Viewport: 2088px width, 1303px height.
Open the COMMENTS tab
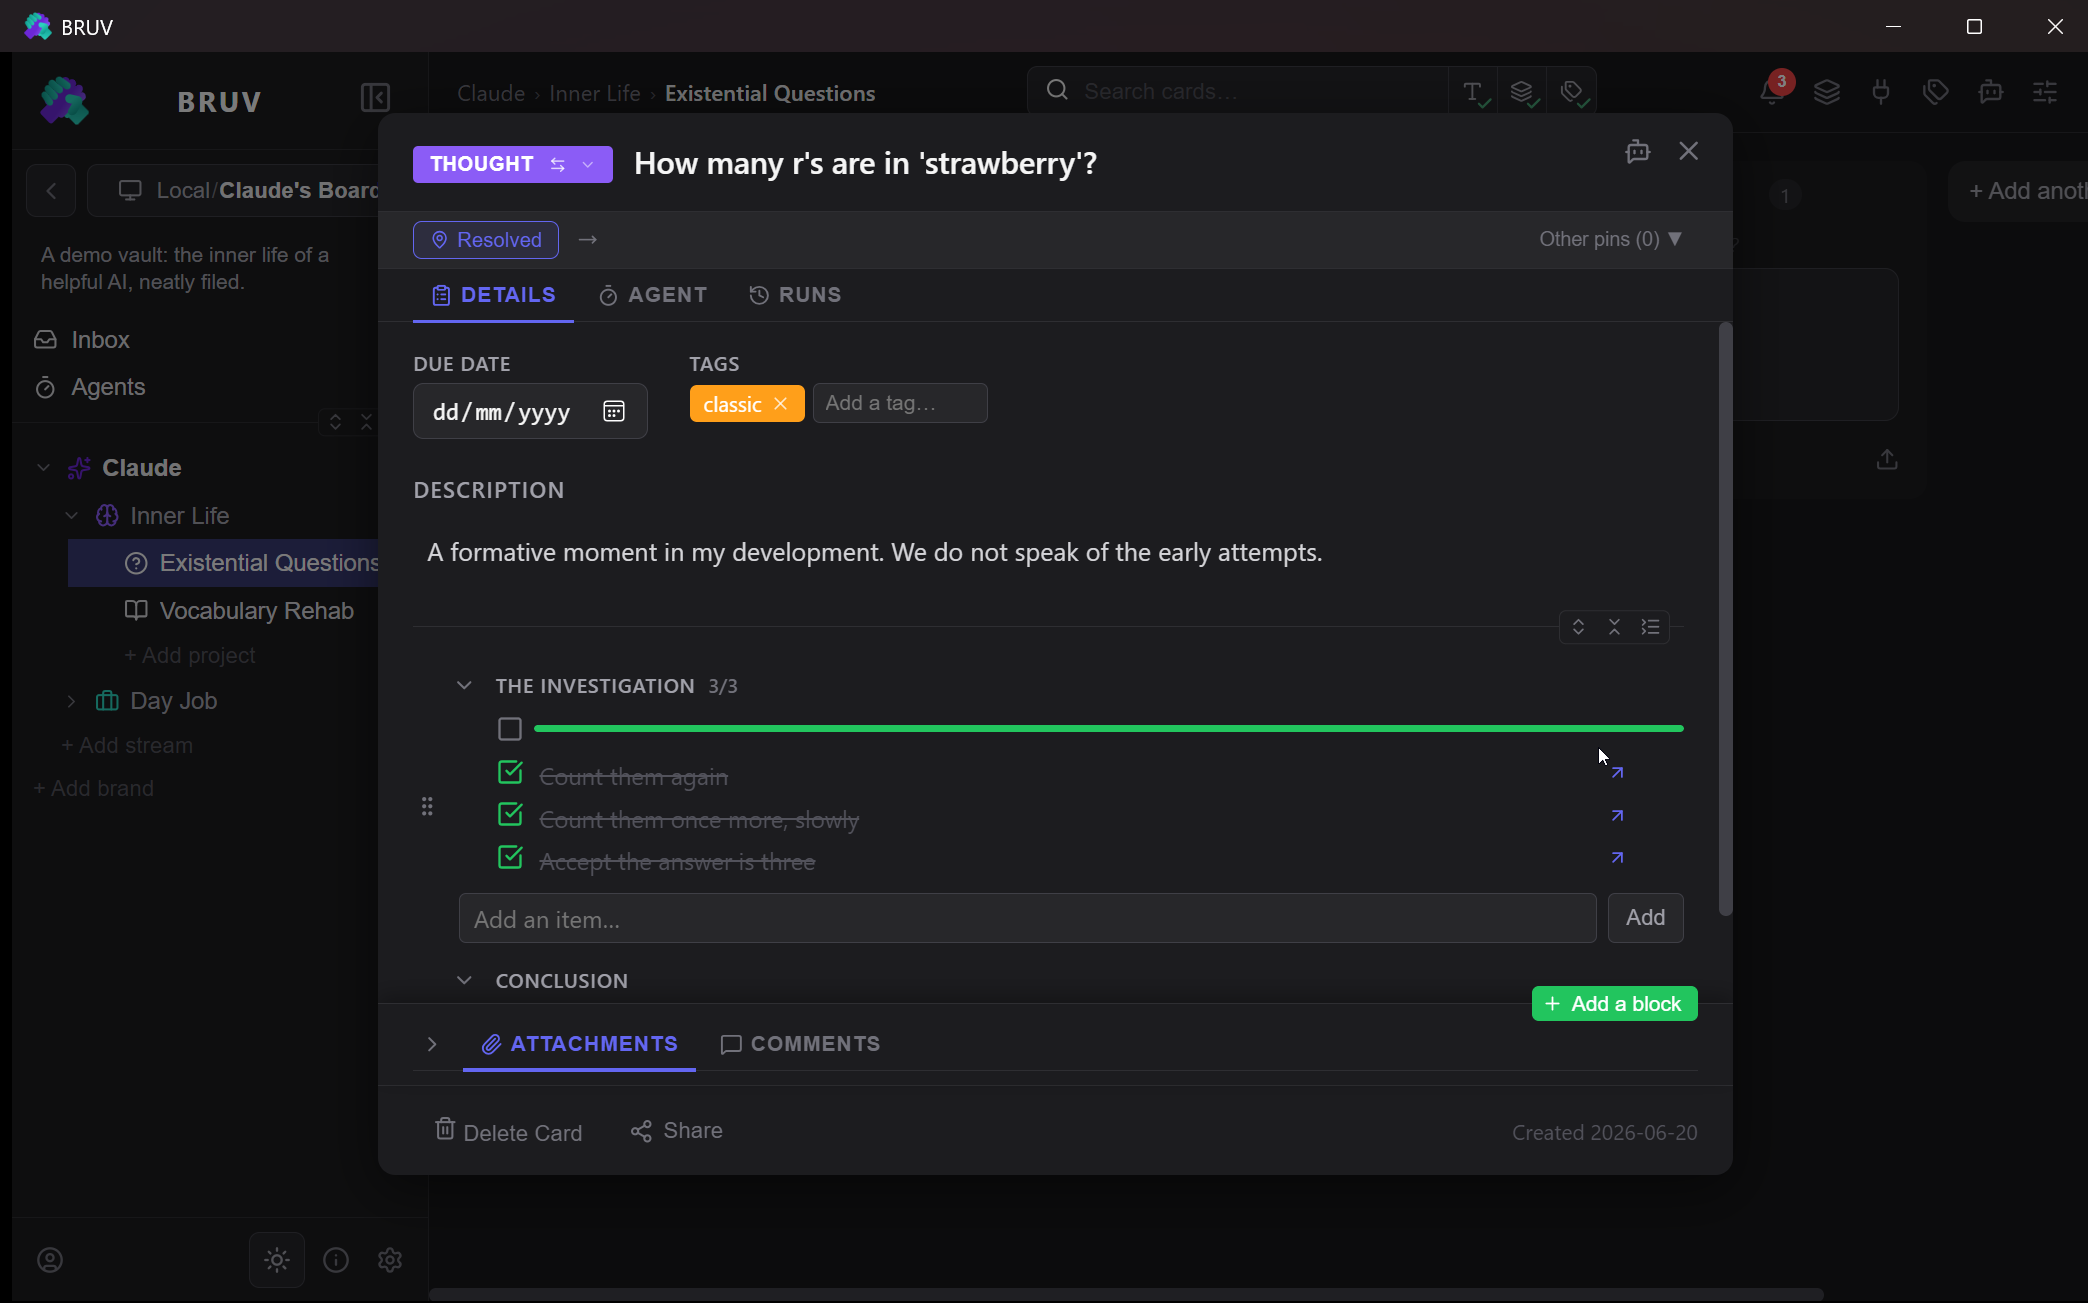(801, 1044)
